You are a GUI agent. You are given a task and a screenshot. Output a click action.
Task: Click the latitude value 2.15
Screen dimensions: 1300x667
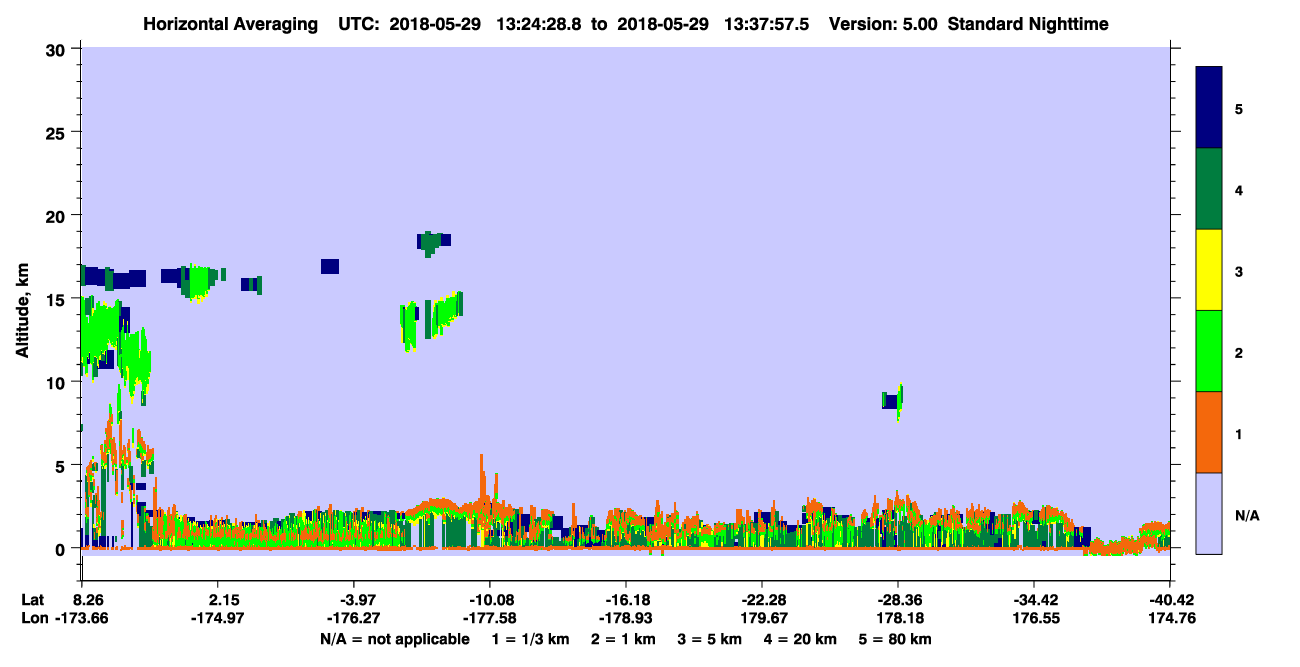223,600
